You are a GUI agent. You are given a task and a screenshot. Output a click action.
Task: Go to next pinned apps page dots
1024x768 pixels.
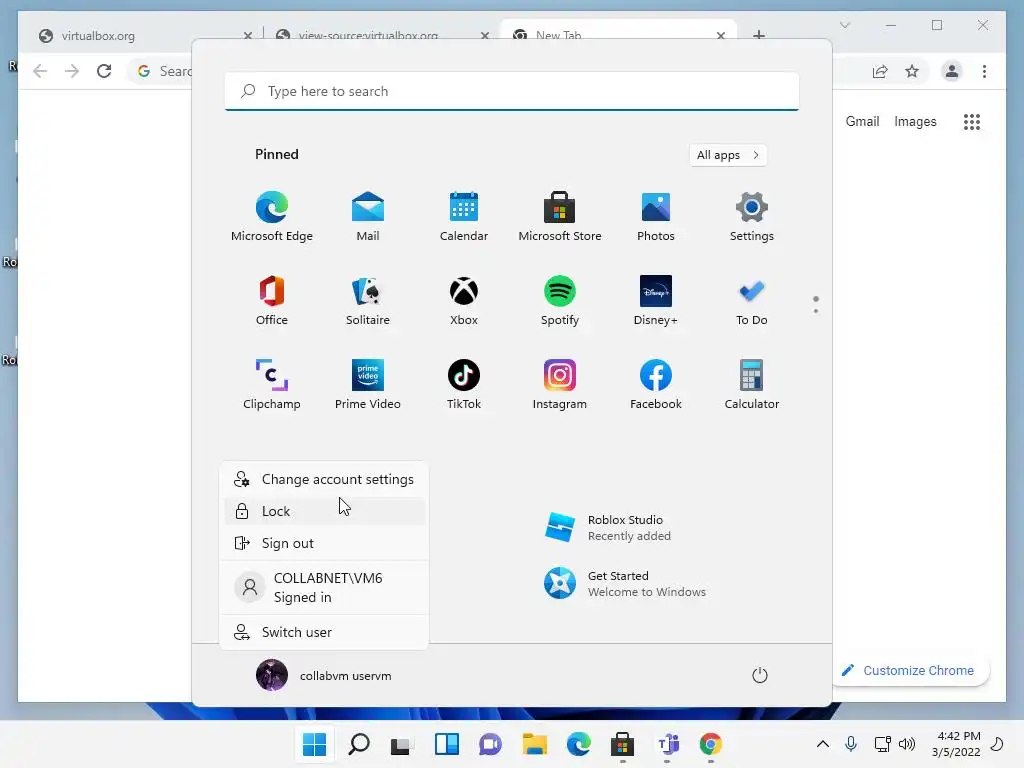[x=816, y=304]
